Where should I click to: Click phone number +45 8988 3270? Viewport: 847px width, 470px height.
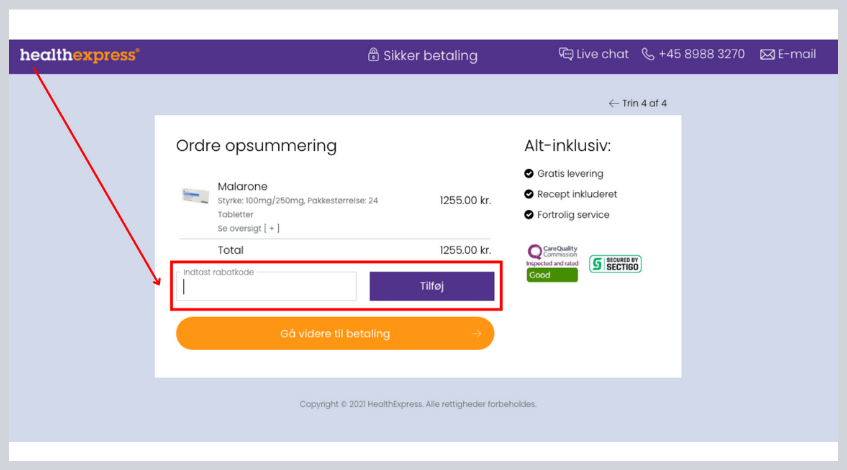click(x=701, y=54)
